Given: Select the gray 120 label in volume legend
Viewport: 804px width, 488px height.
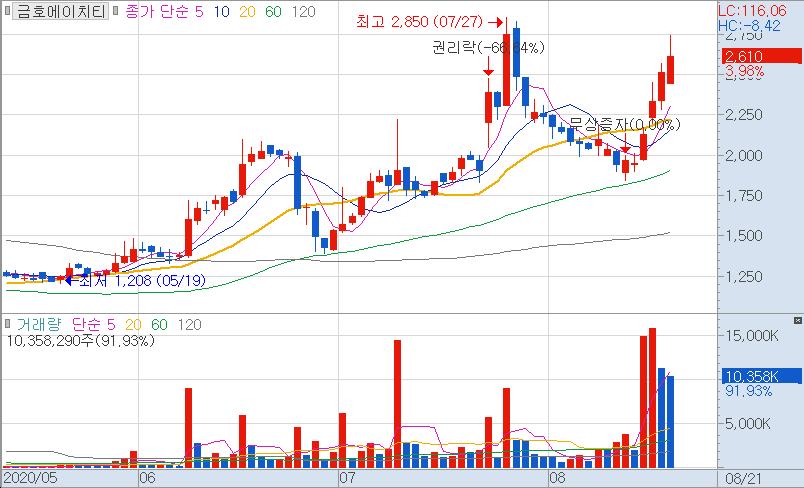Looking at the screenshot, I should tap(189, 324).
